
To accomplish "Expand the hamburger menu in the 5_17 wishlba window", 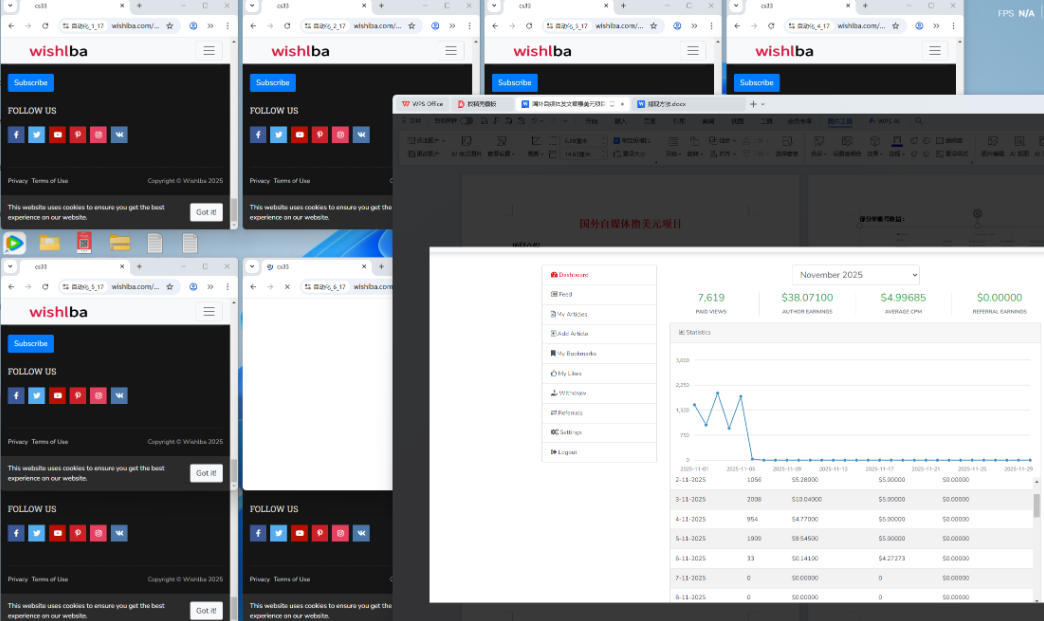I will pyautogui.click(x=209, y=312).
